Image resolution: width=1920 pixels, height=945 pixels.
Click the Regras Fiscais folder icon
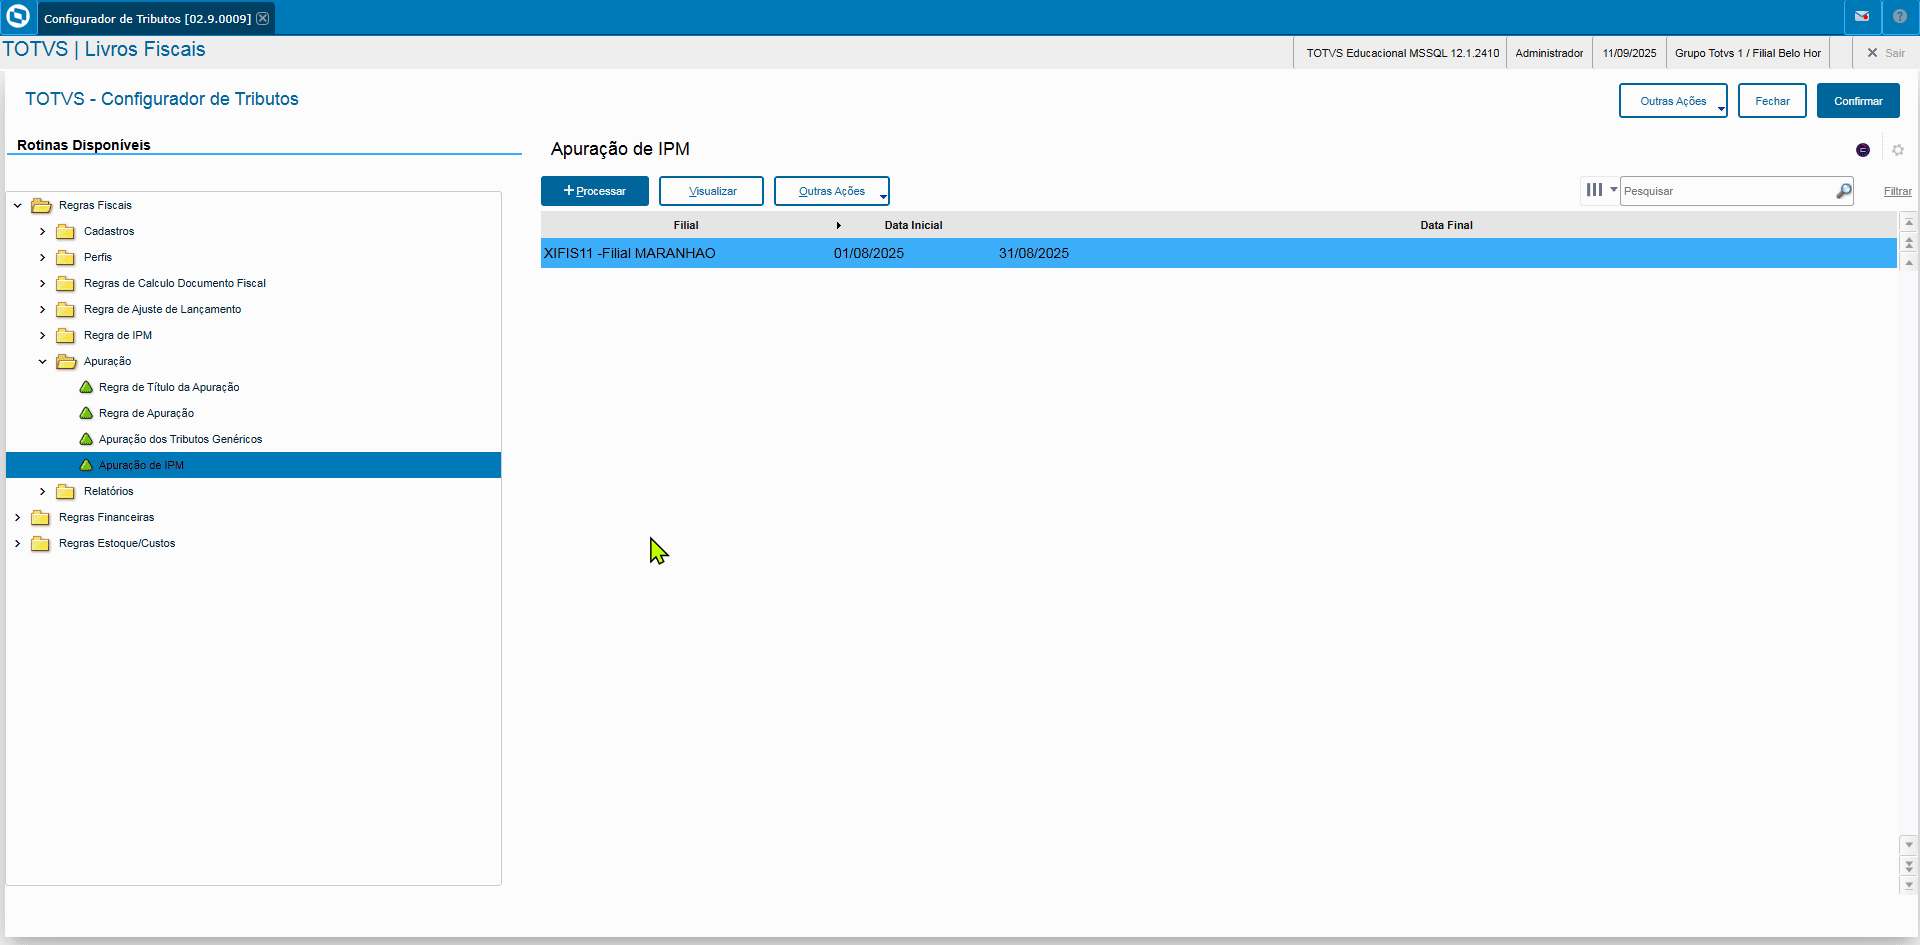[41, 205]
